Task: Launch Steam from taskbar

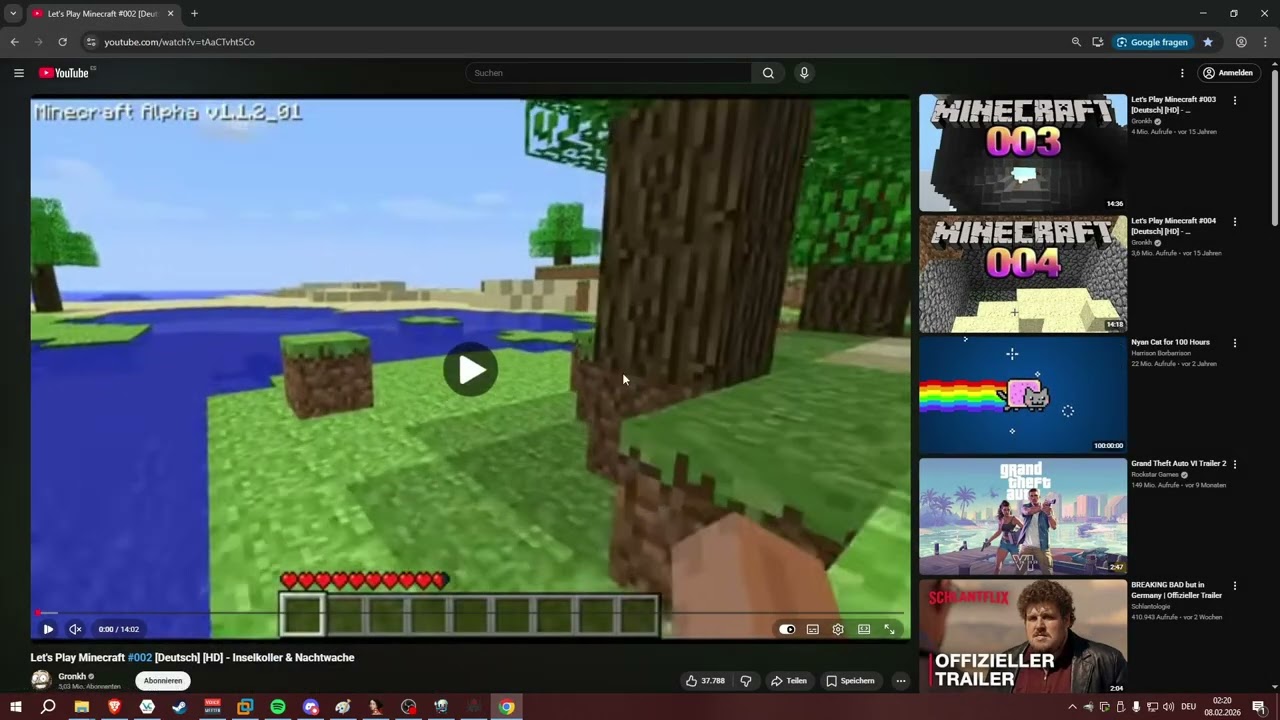Action: point(179,707)
